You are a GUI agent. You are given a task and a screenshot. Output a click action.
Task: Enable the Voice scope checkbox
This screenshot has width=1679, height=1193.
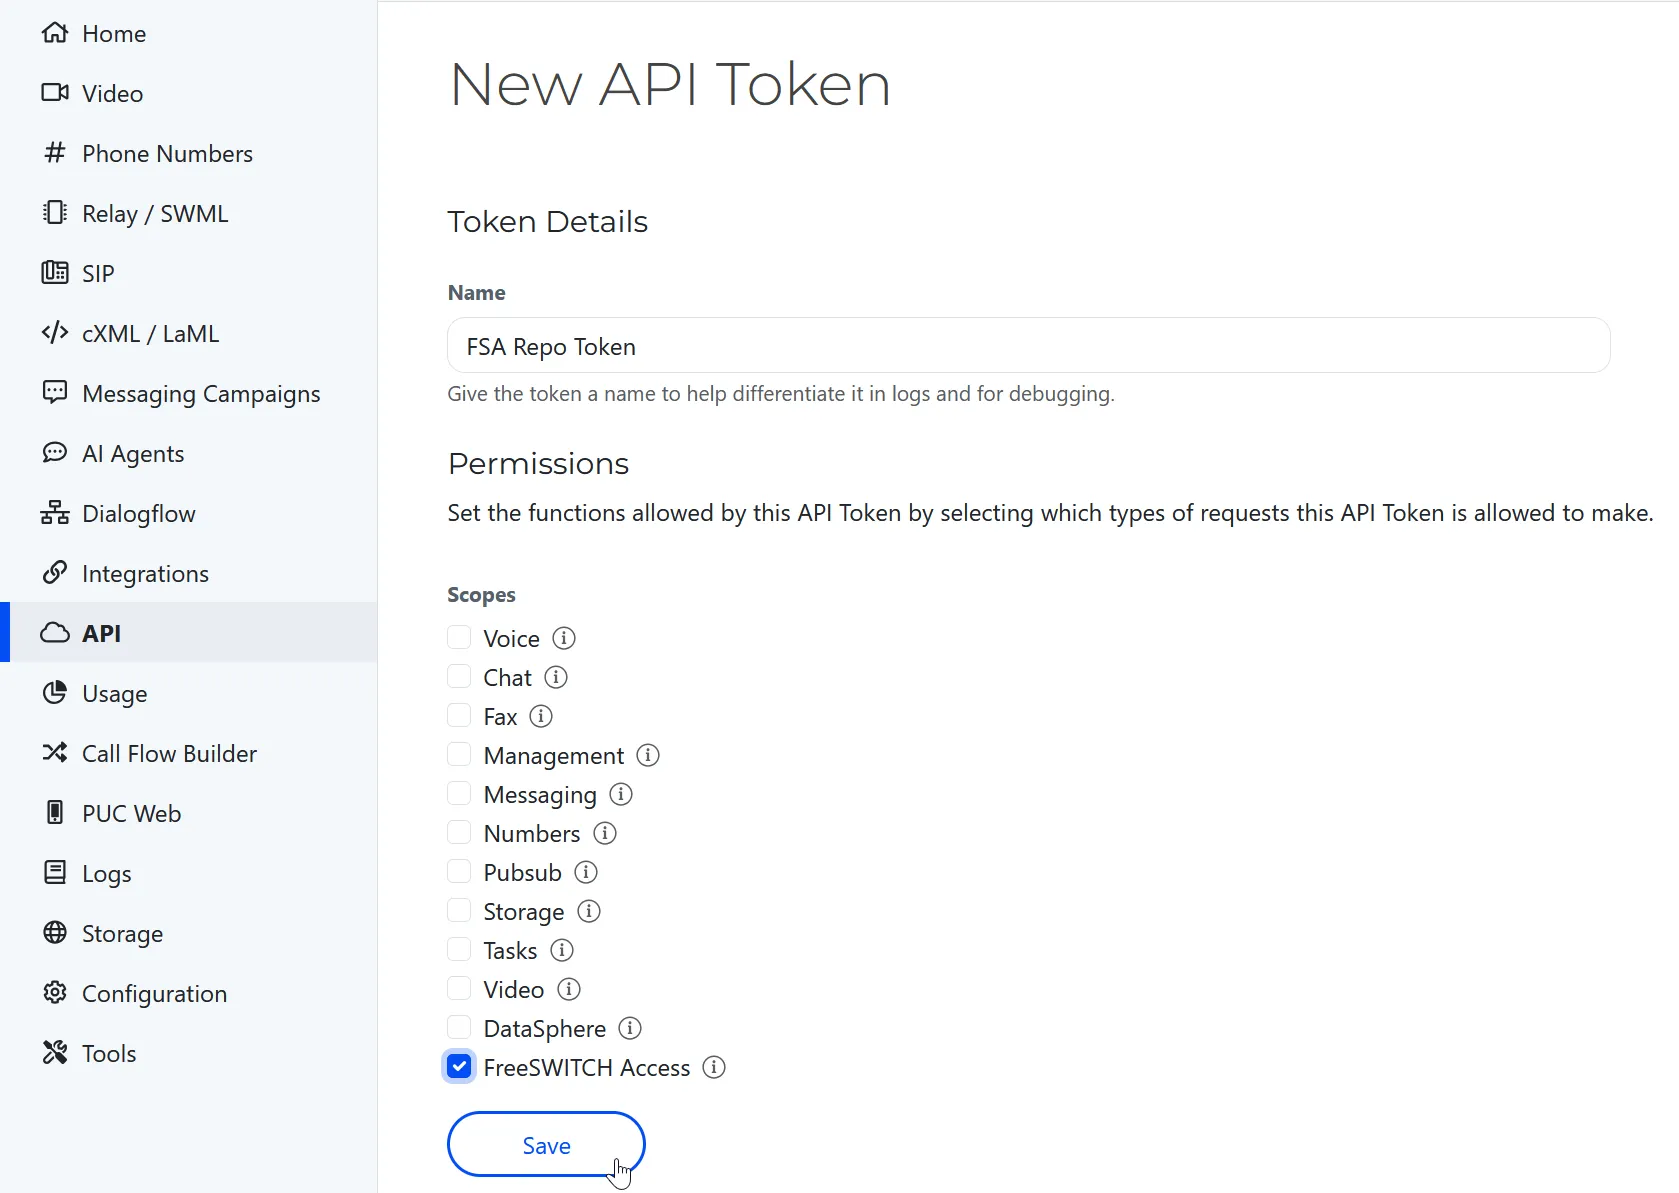pyautogui.click(x=459, y=637)
